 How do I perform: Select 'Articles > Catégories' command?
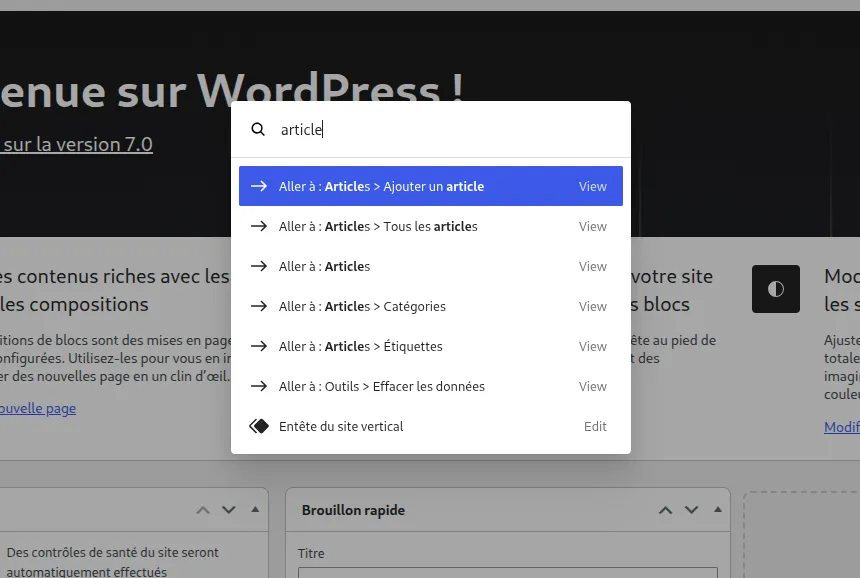[x=431, y=307]
